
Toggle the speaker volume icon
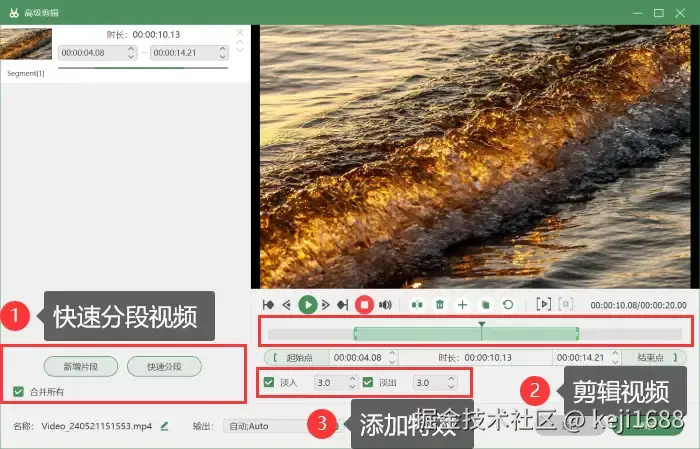point(385,305)
